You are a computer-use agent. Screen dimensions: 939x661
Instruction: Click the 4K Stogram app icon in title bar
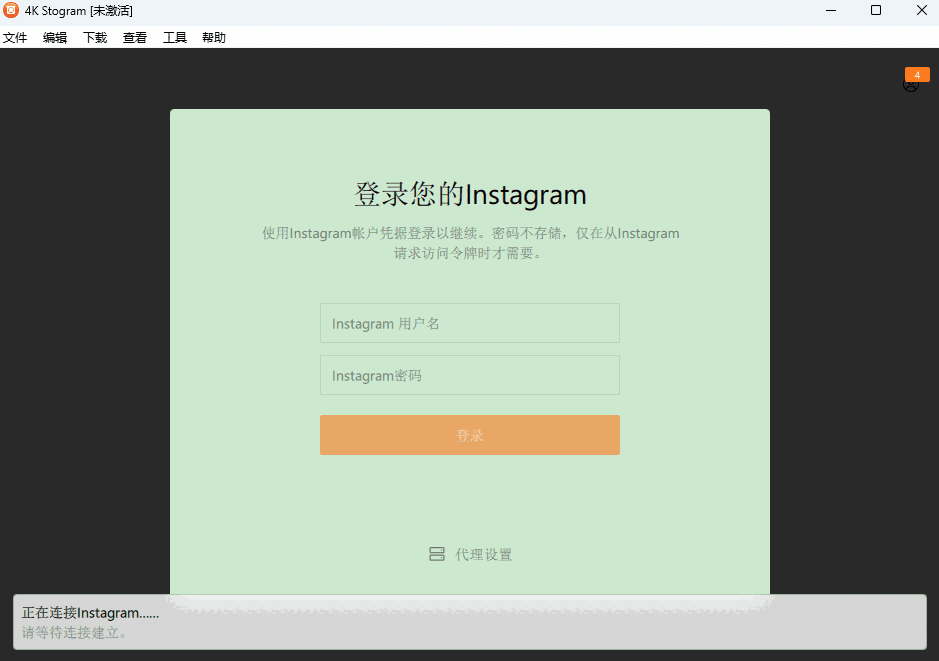coord(10,11)
